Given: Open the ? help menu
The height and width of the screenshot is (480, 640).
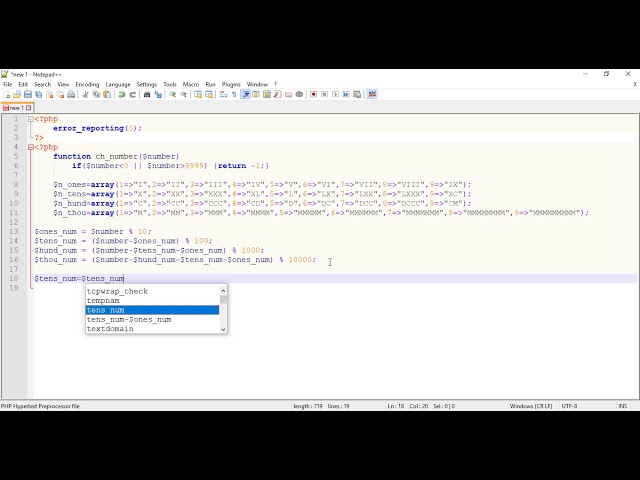Looking at the screenshot, I should point(276,84).
